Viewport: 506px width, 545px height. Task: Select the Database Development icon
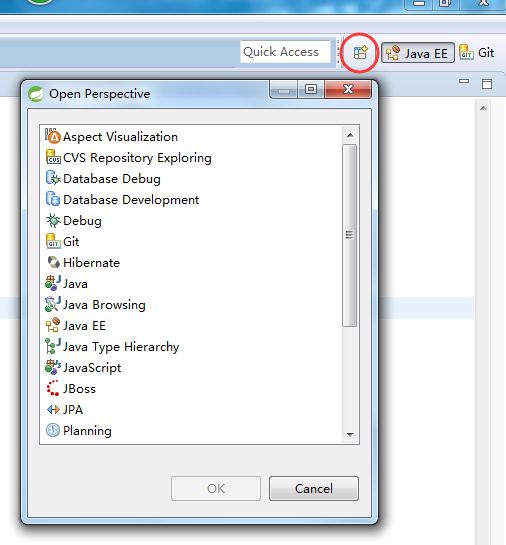(x=53, y=199)
